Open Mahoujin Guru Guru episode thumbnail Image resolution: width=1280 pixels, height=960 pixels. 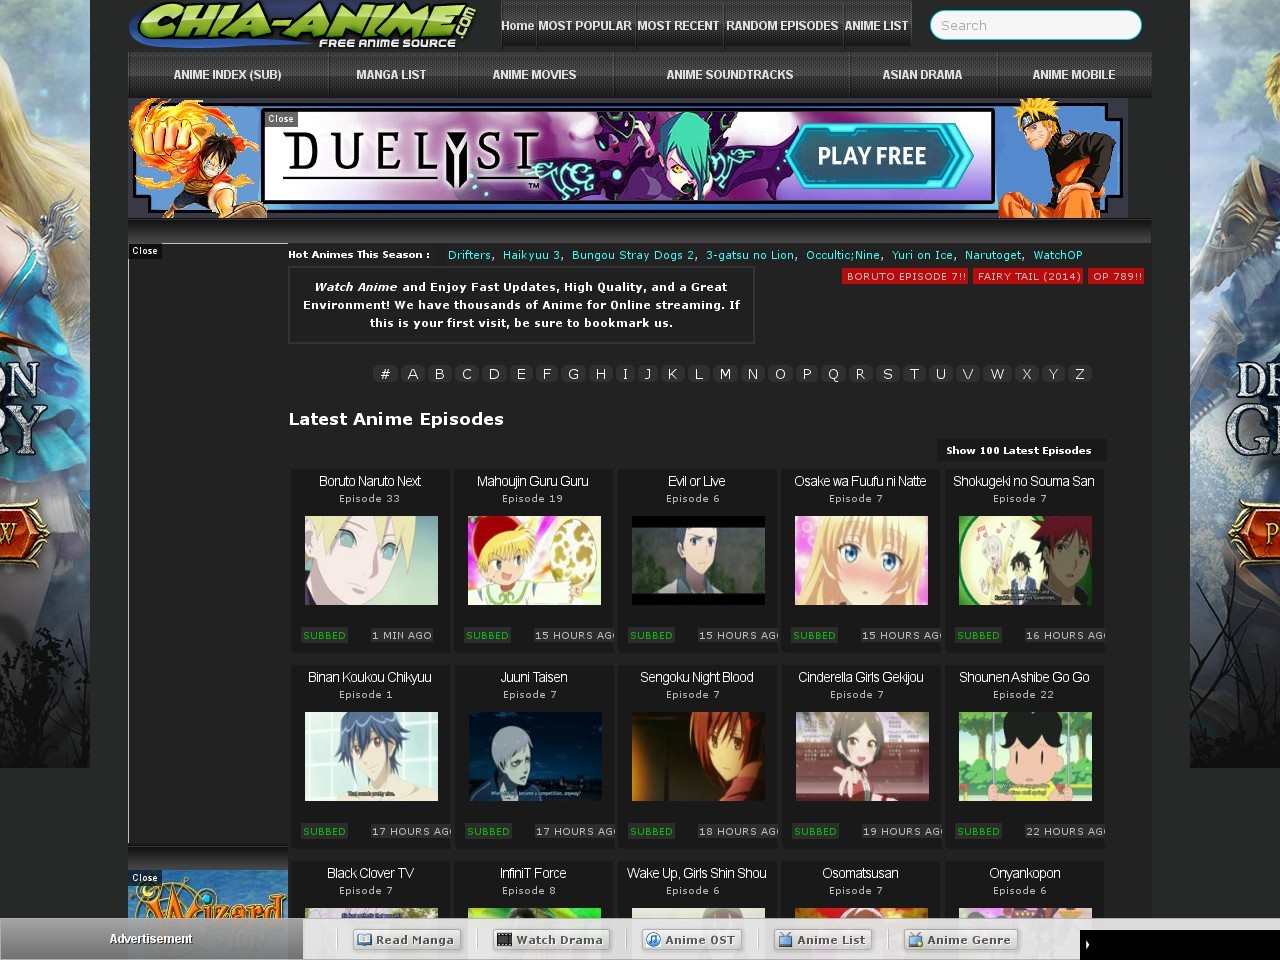click(x=534, y=560)
